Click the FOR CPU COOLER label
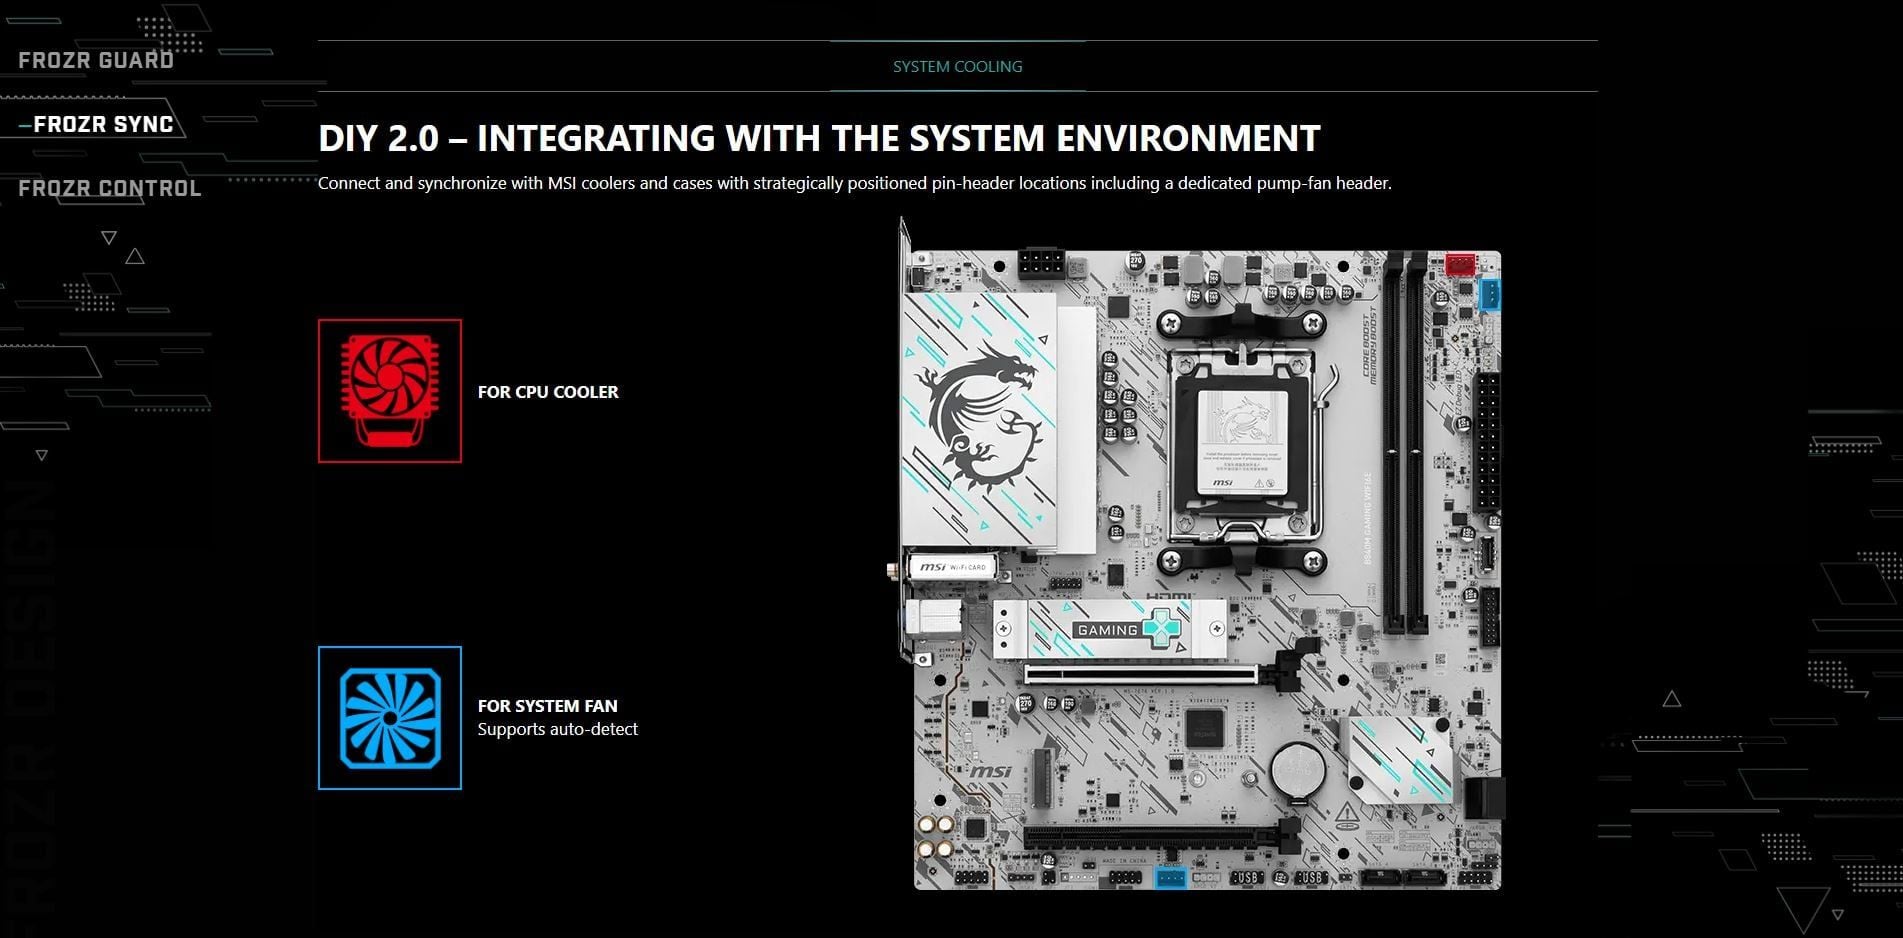The image size is (1903, 938). click(x=548, y=392)
